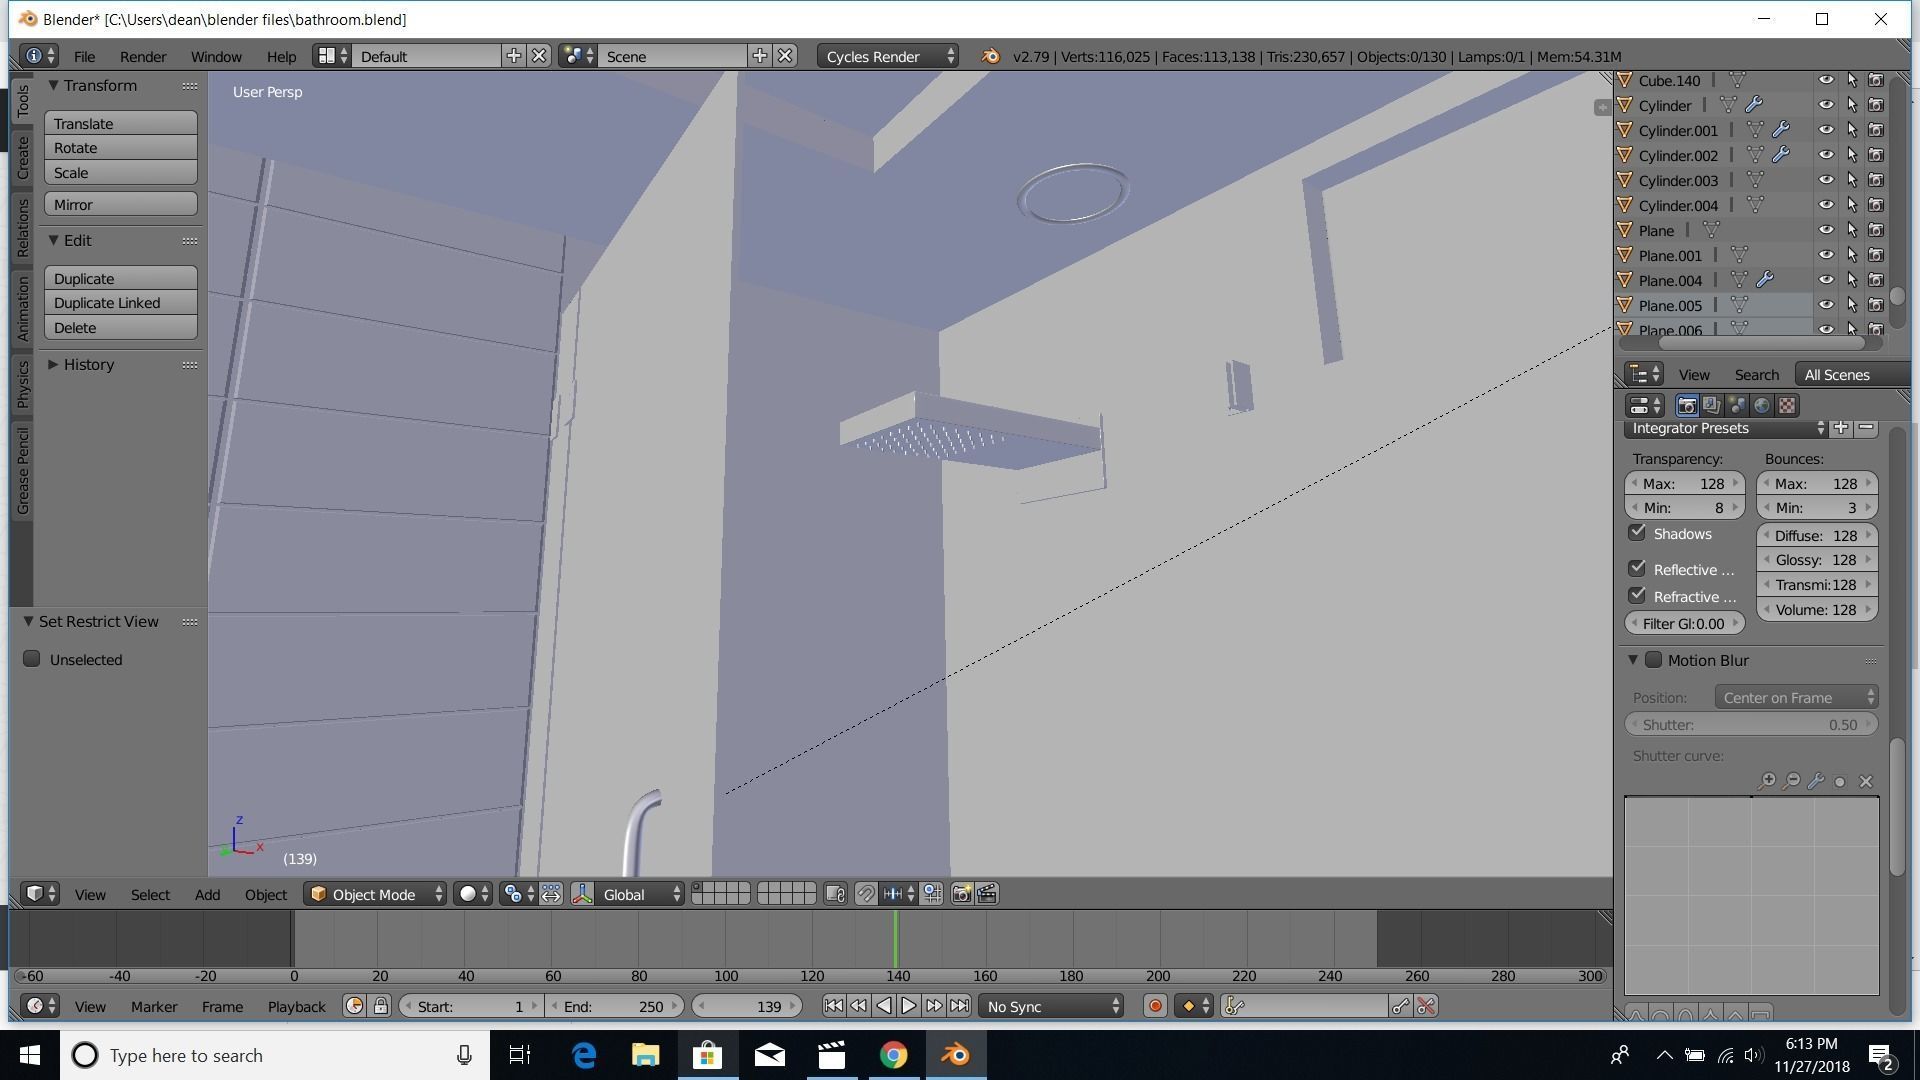Screen dimensions: 1920x1080
Task: Click the snap magnet icon
Action: (866, 894)
